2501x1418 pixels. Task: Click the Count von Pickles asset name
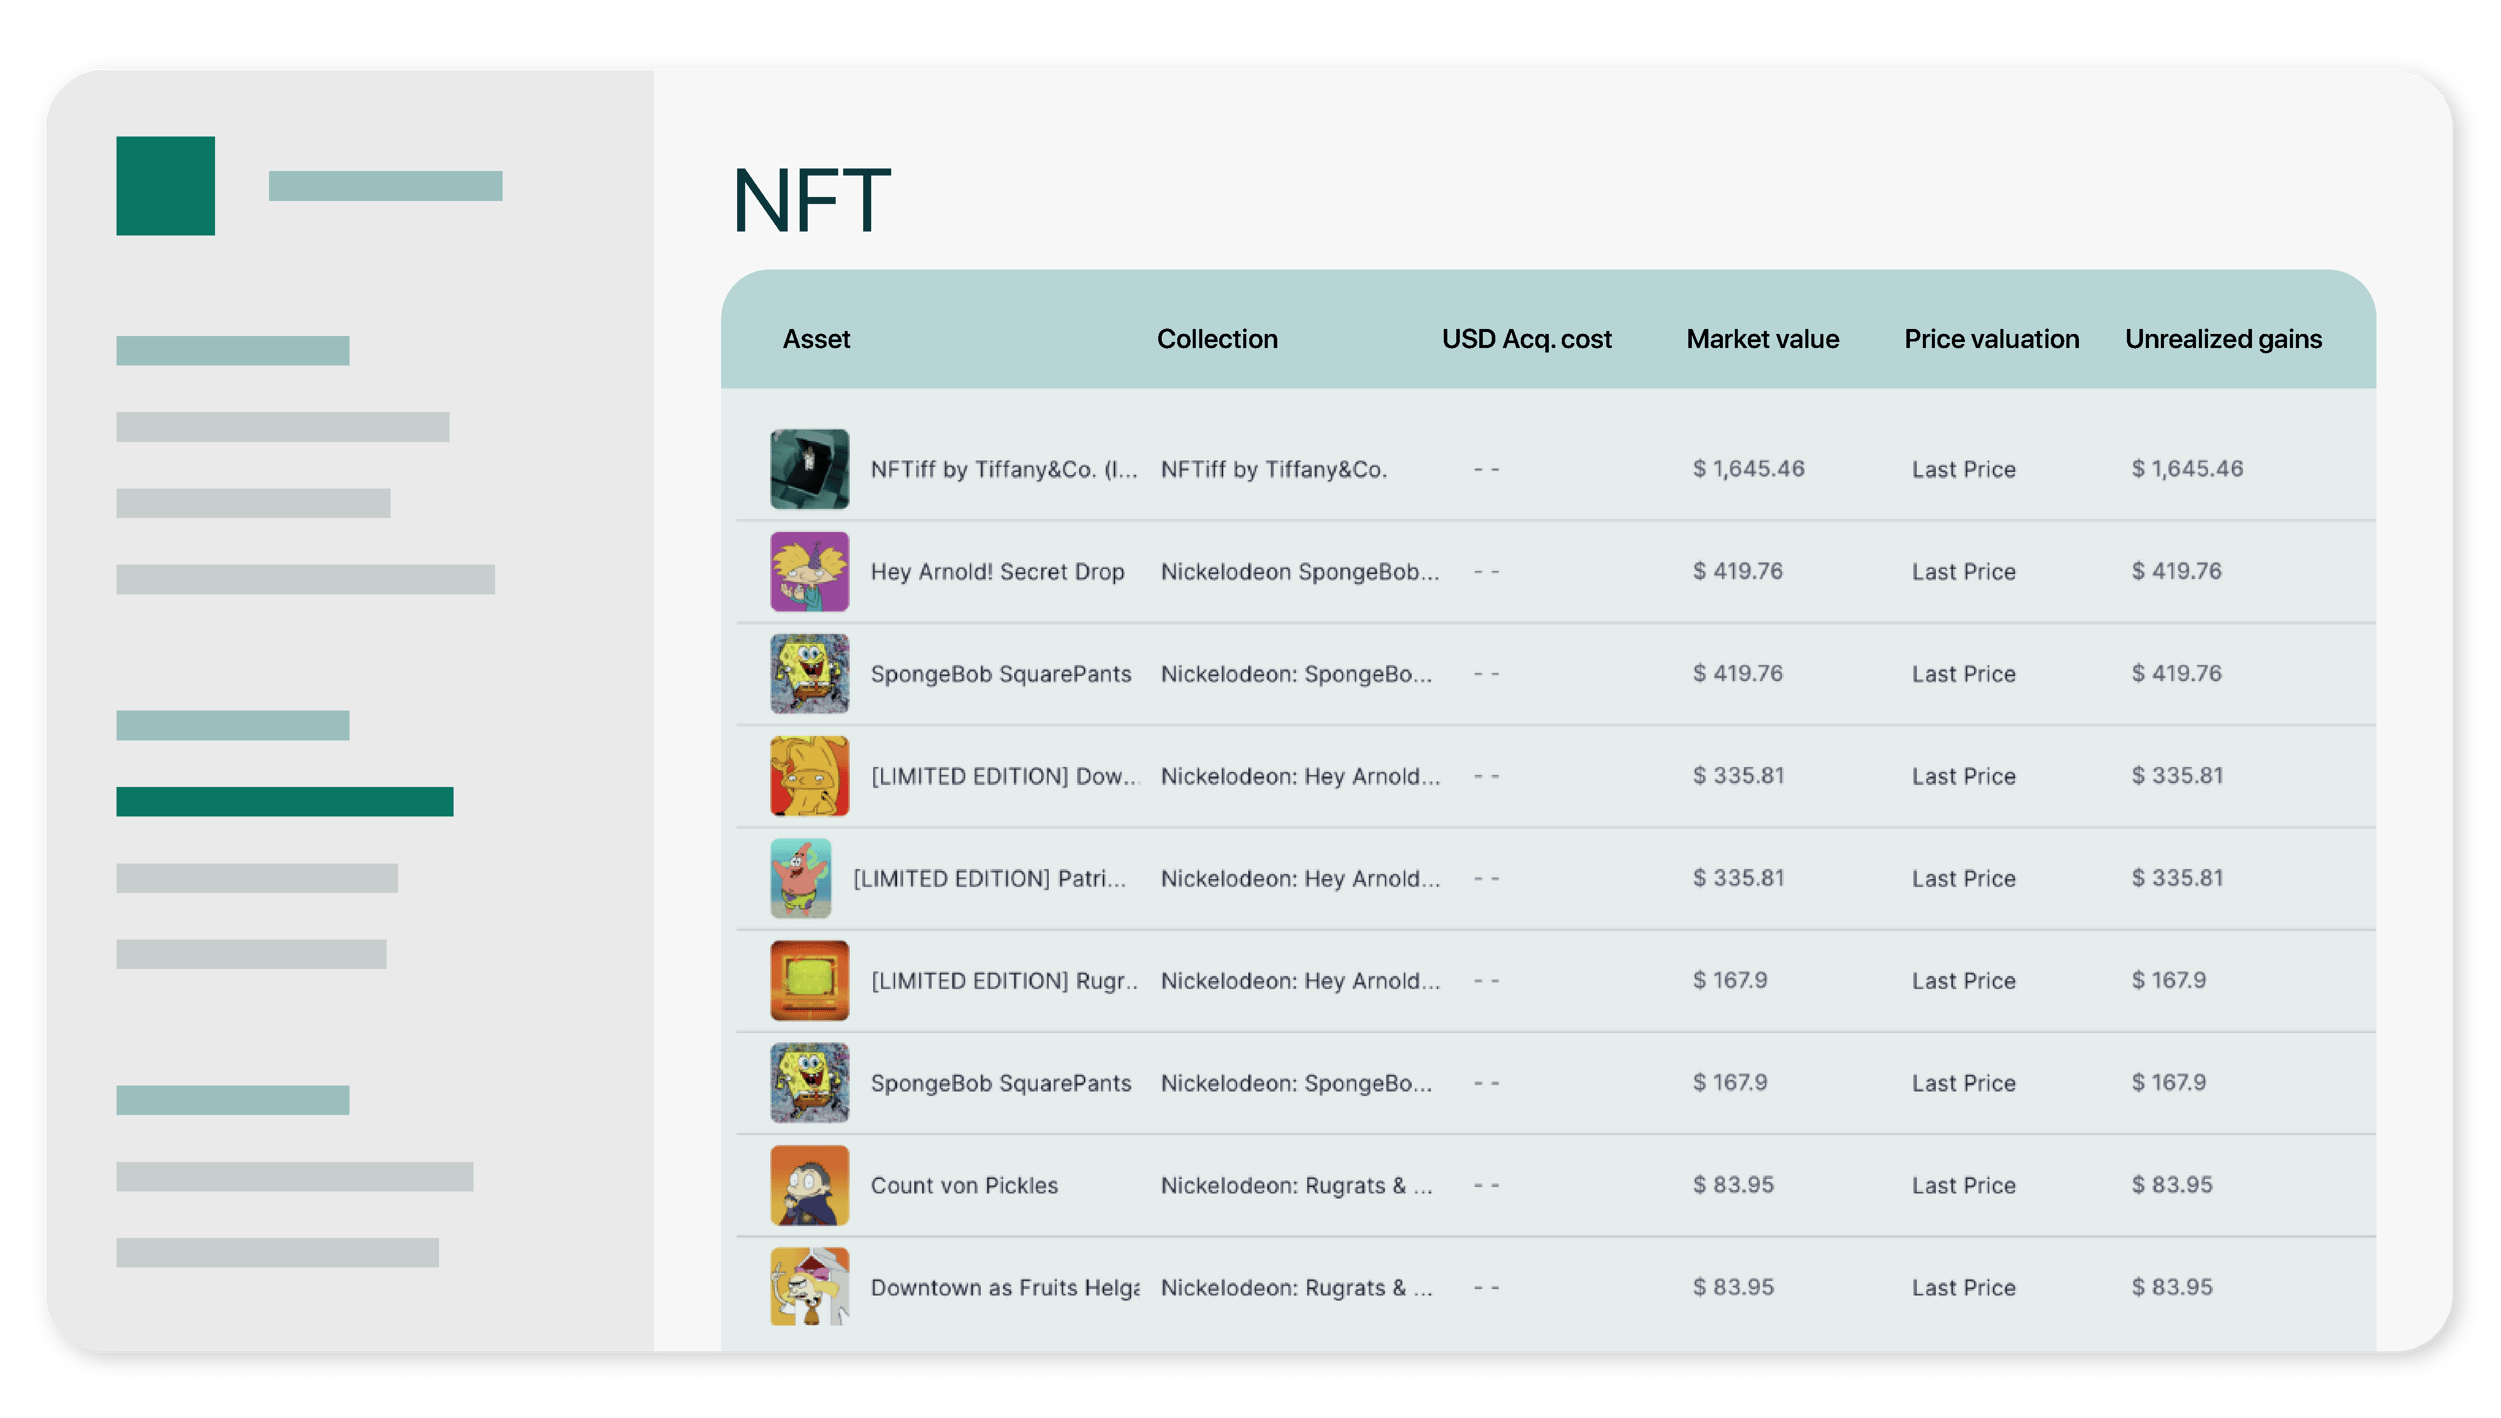click(964, 1185)
